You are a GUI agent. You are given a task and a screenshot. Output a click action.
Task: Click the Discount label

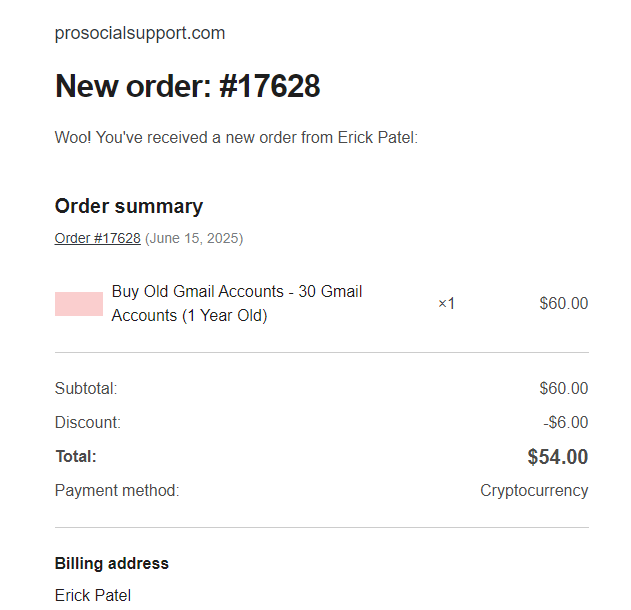click(x=88, y=422)
